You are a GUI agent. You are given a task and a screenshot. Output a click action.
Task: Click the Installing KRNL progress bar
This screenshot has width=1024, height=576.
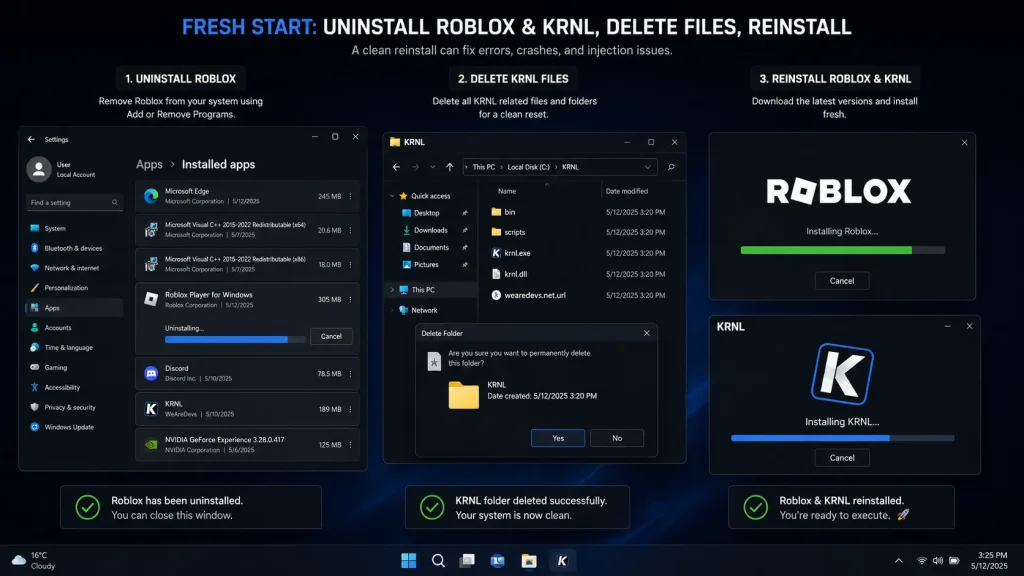click(842, 438)
